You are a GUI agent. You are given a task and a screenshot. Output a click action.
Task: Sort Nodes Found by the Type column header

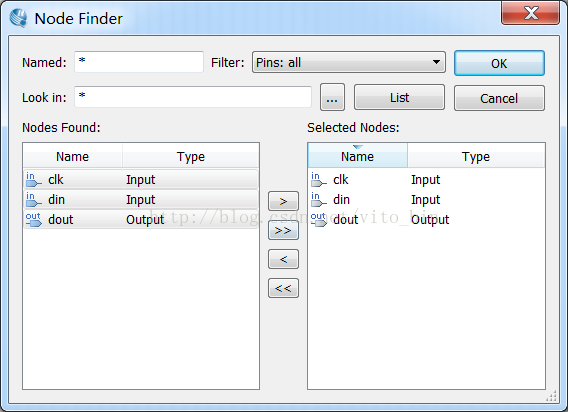pyautogui.click(x=191, y=156)
